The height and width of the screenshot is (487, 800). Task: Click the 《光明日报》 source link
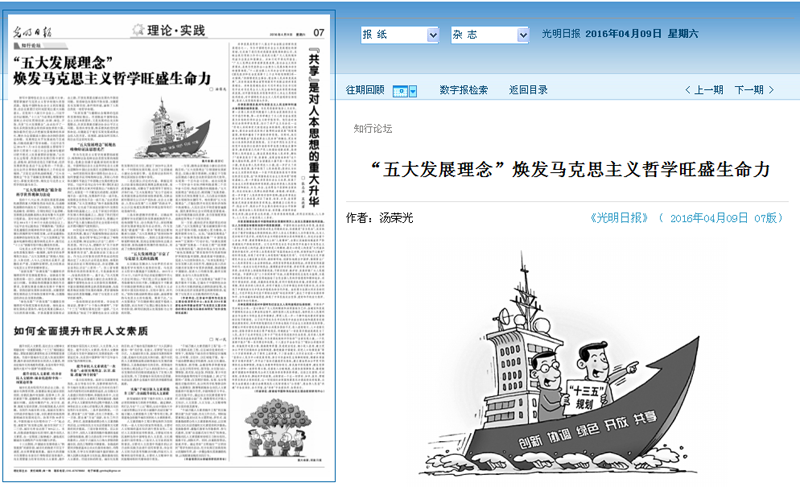tap(619, 217)
